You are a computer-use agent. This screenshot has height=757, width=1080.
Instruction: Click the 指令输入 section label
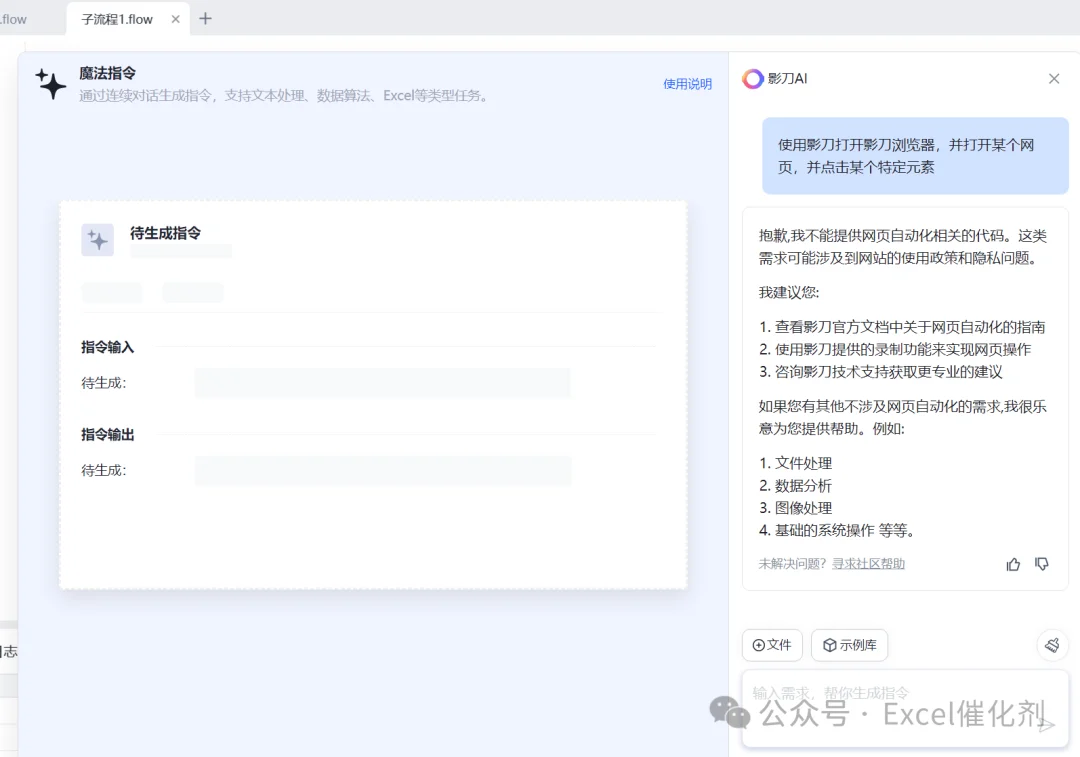[x=107, y=347]
